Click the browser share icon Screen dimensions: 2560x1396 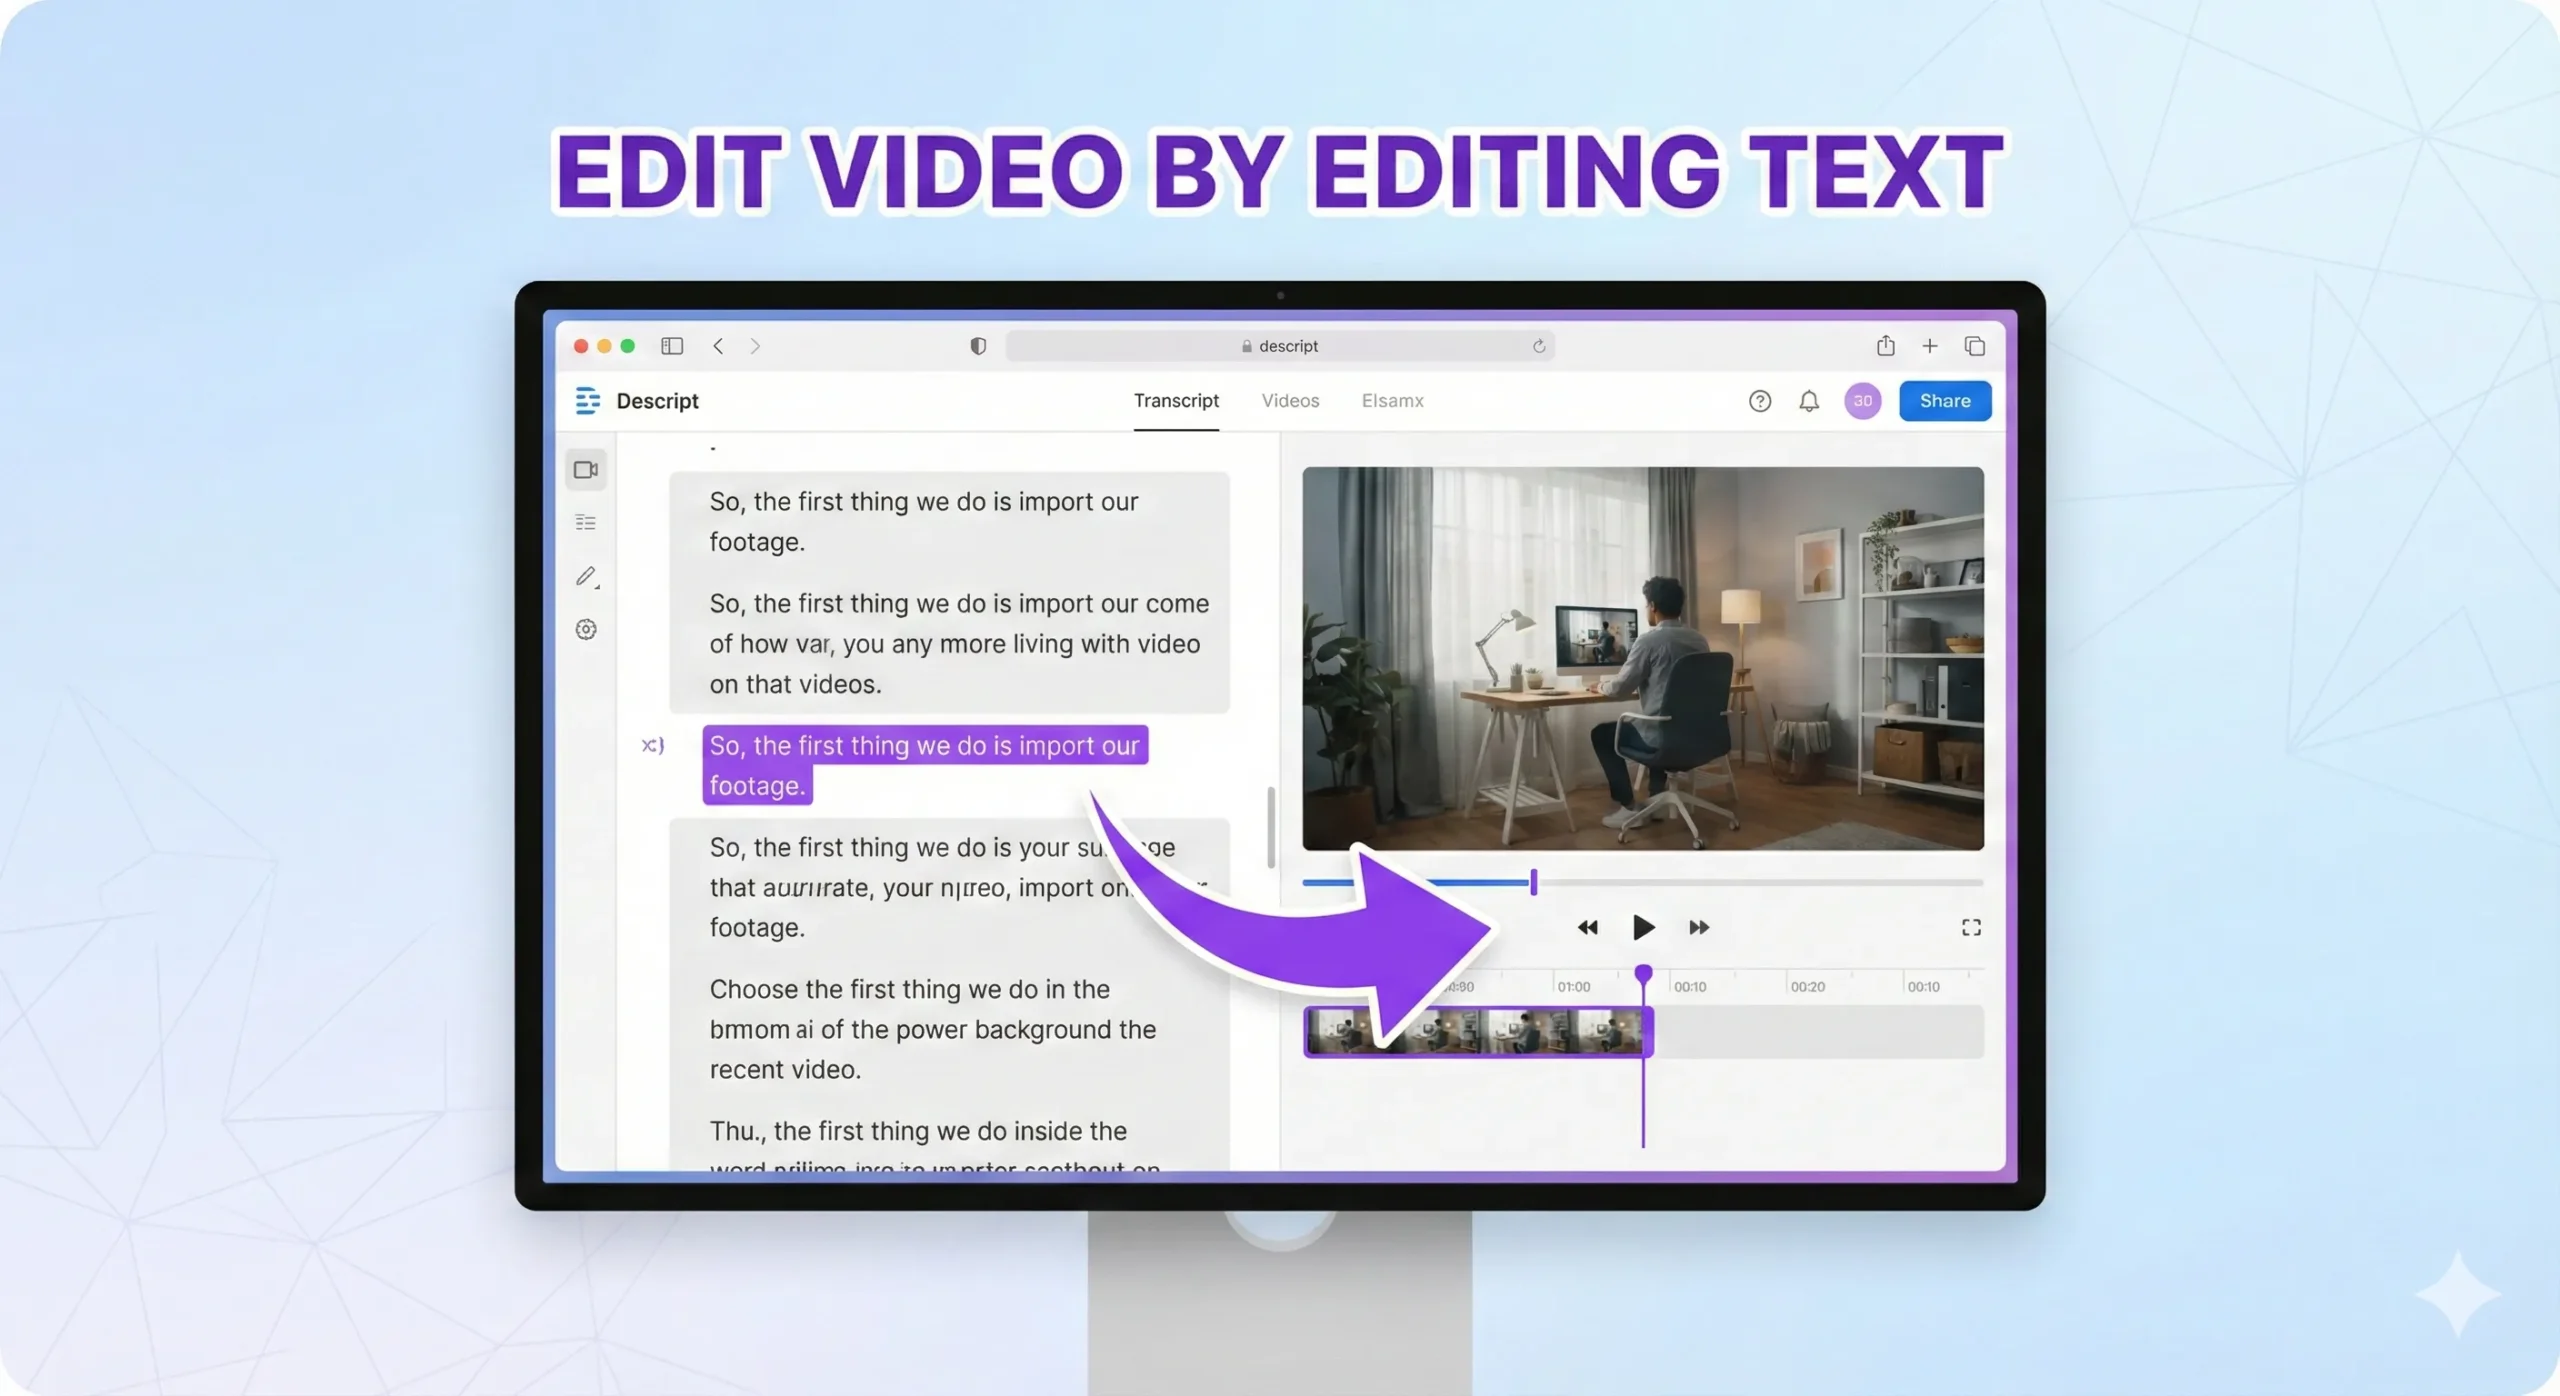[x=1885, y=346]
